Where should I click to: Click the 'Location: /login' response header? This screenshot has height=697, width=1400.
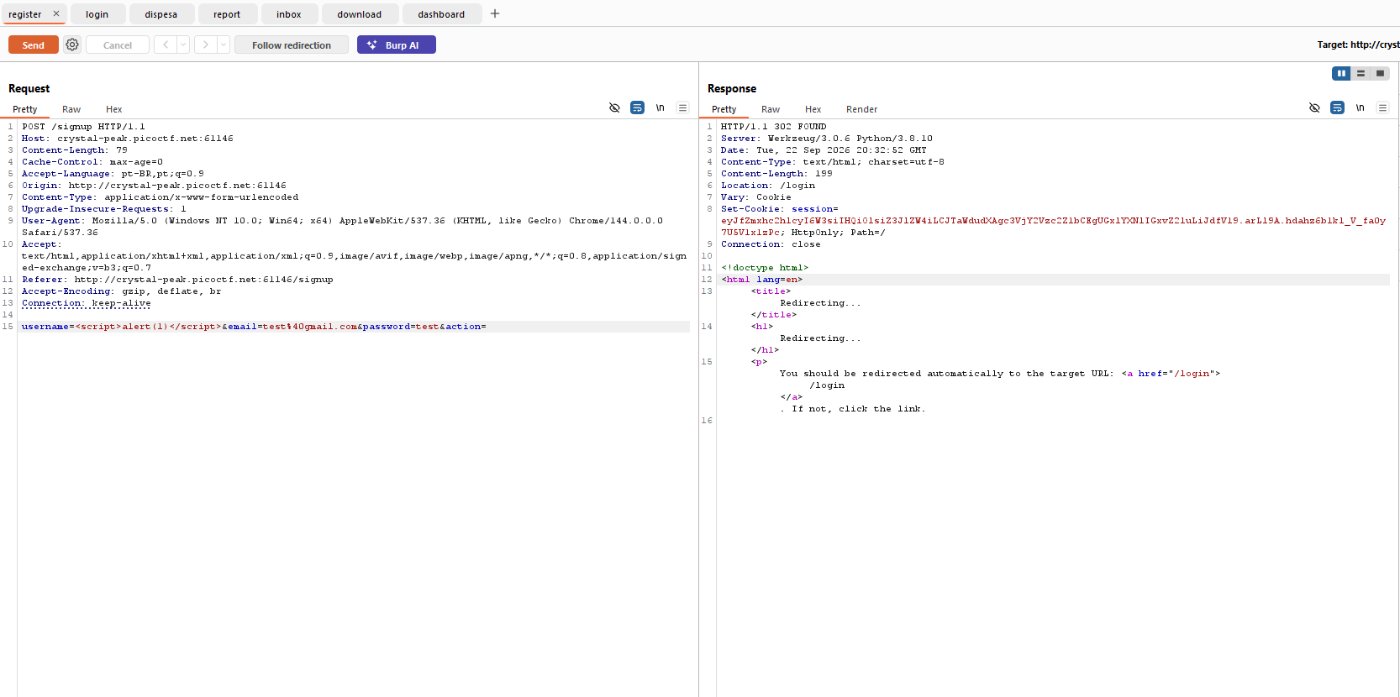pos(768,185)
